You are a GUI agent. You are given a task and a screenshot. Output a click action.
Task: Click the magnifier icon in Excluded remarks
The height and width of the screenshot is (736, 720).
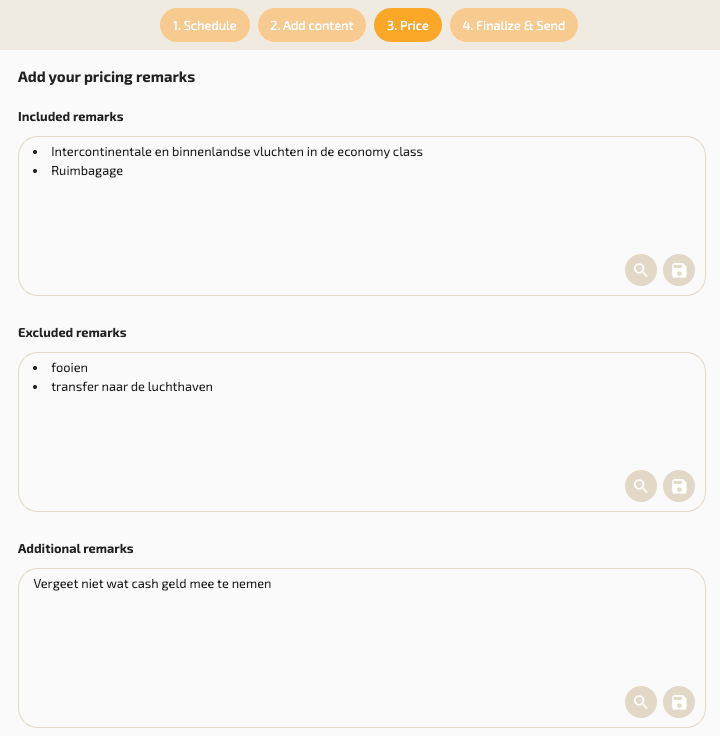[x=641, y=486]
